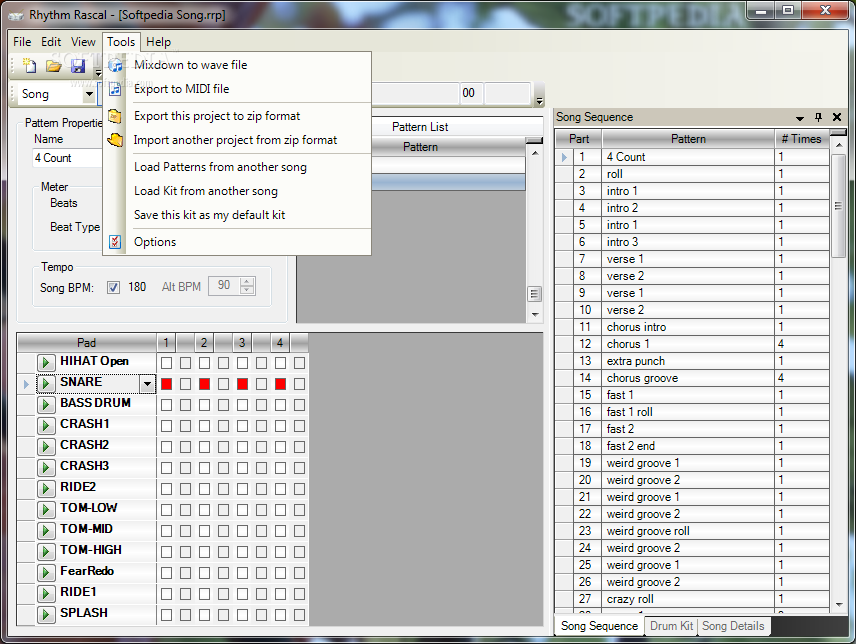Viewport: 856px width, 644px height.
Task: Choose Load Kit from another song
Action: click(206, 191)
